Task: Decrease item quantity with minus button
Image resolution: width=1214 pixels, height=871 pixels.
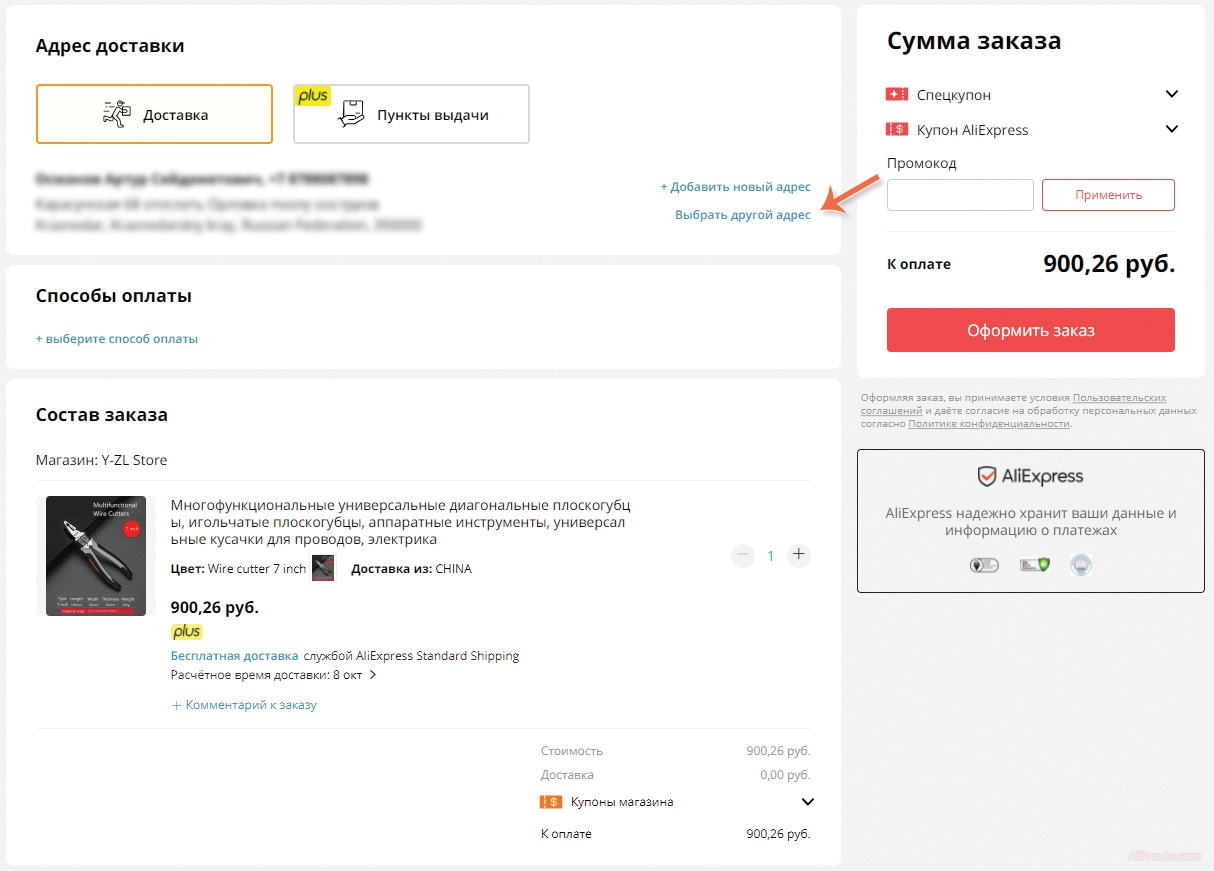Action: click(743, 555)
